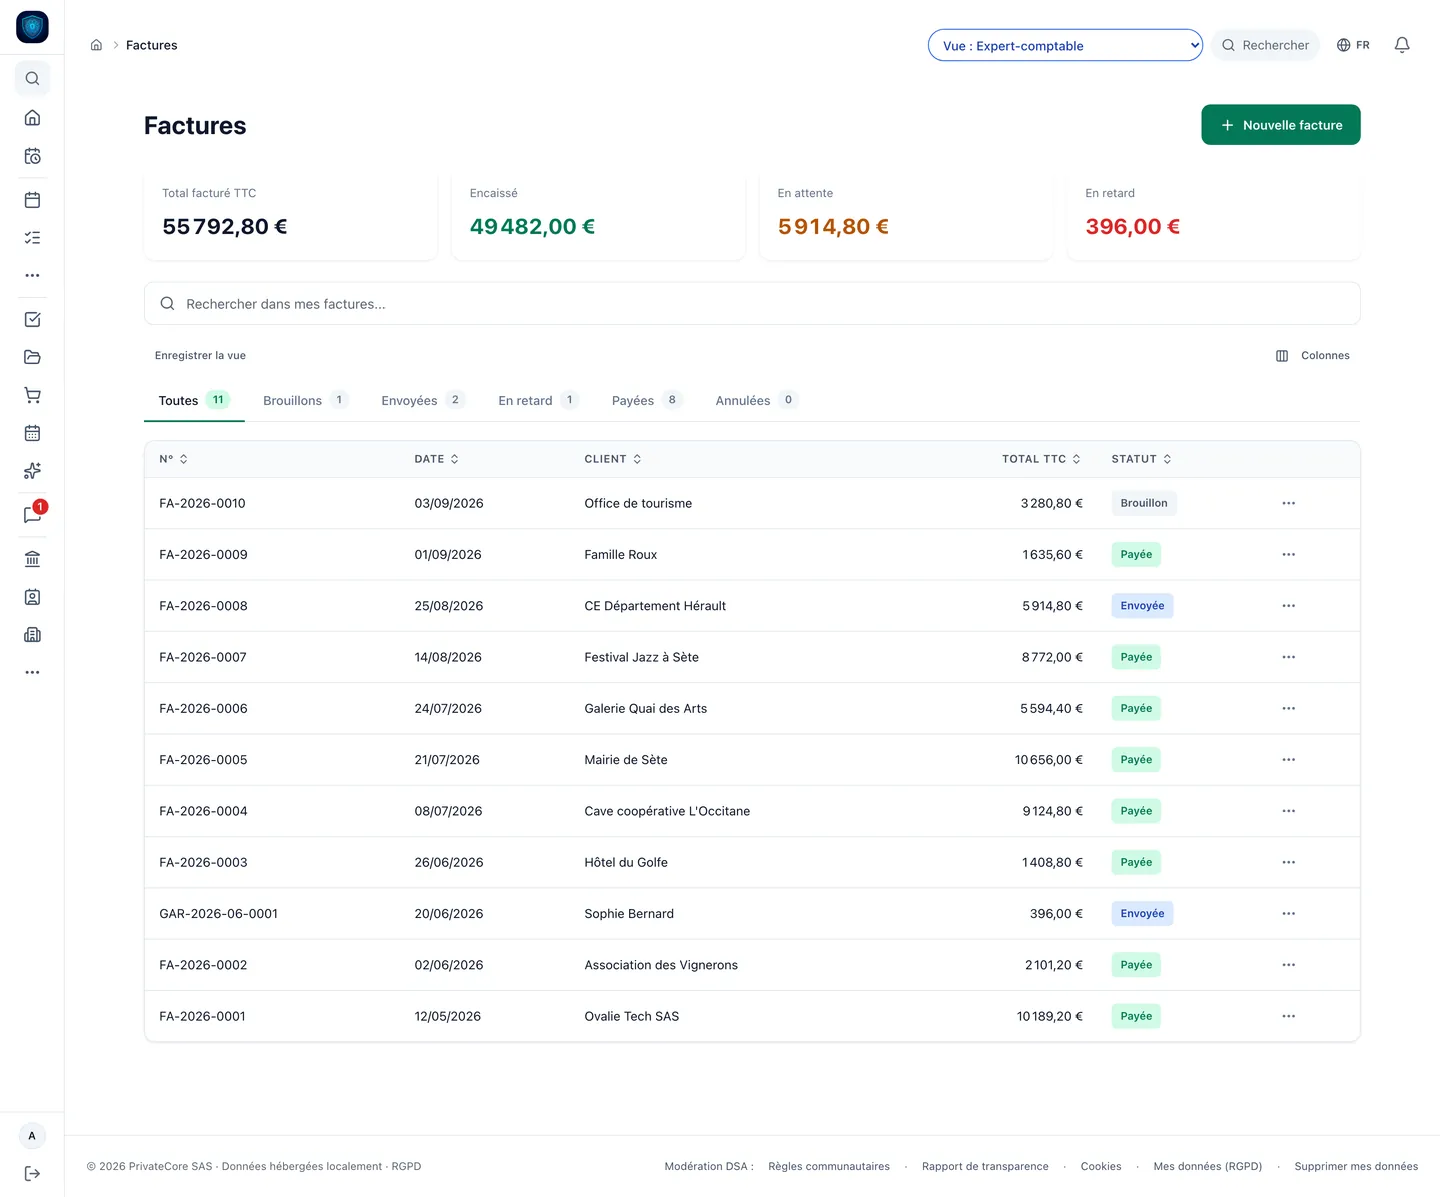Switch to the Annulées tab
This screenshot has width=1440, height=1197.
click(x=756, y=400)
